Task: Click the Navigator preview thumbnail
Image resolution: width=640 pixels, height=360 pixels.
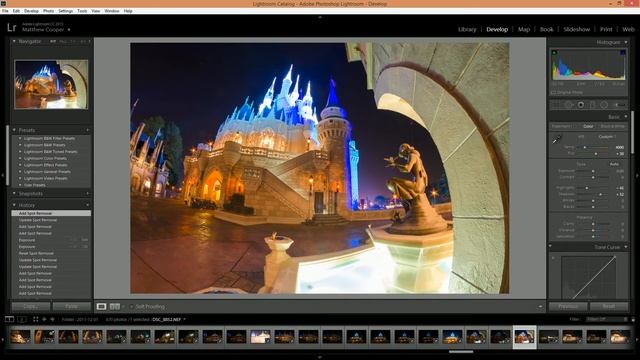Action: (x=51, y=84)
